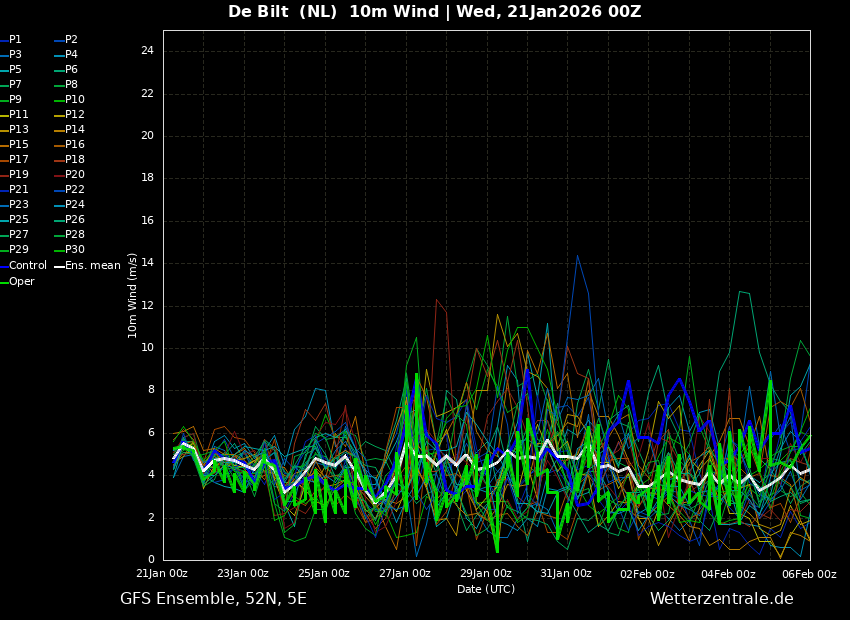
Task: Click the P30 legend entry
Action: coord(75,250)
